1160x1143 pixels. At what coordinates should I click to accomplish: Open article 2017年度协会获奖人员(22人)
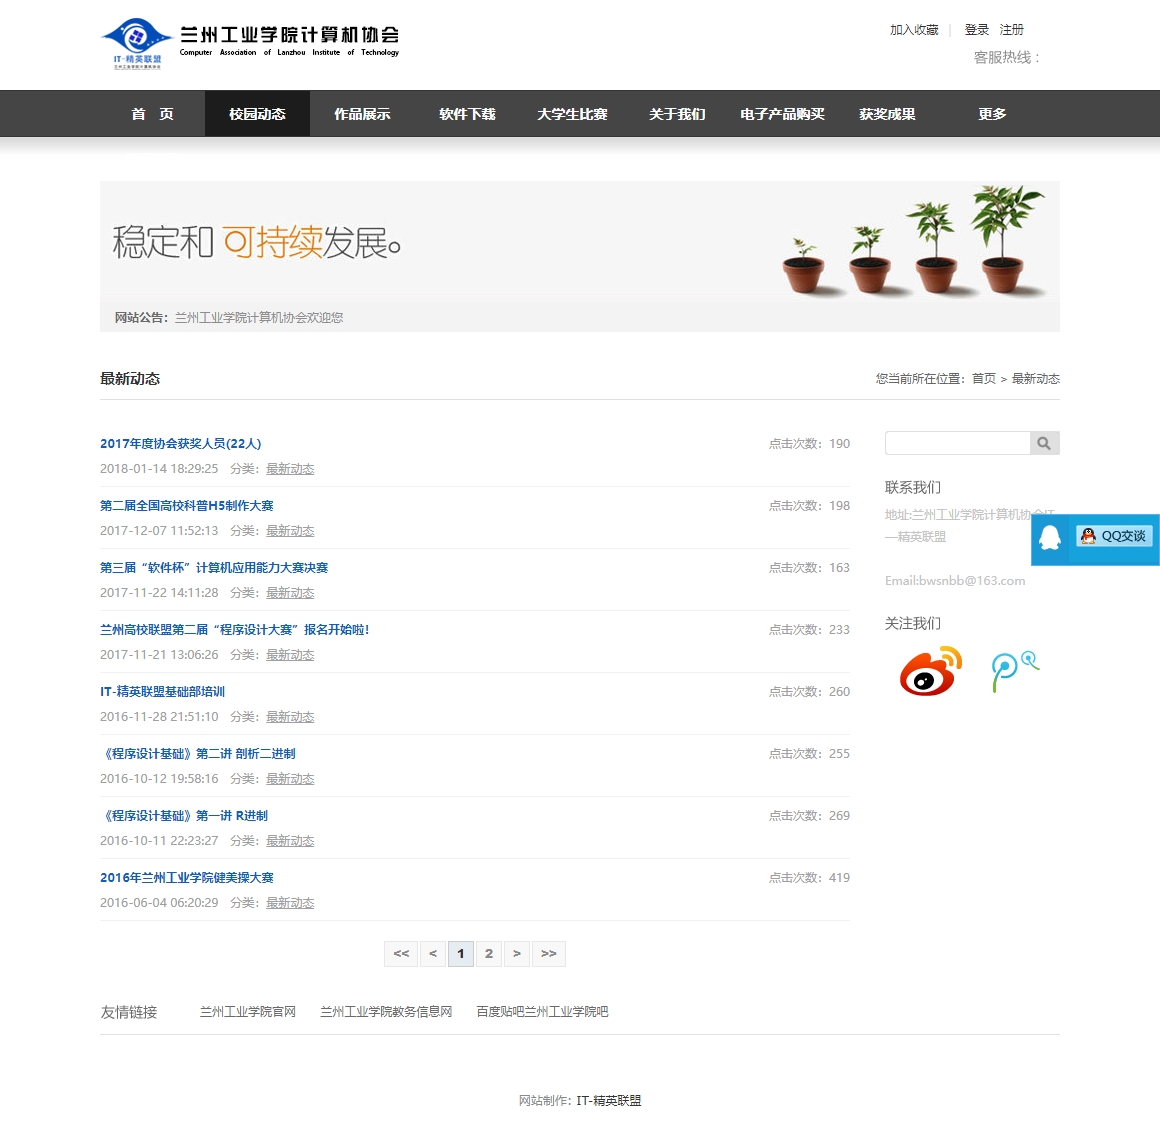(181, 444)
